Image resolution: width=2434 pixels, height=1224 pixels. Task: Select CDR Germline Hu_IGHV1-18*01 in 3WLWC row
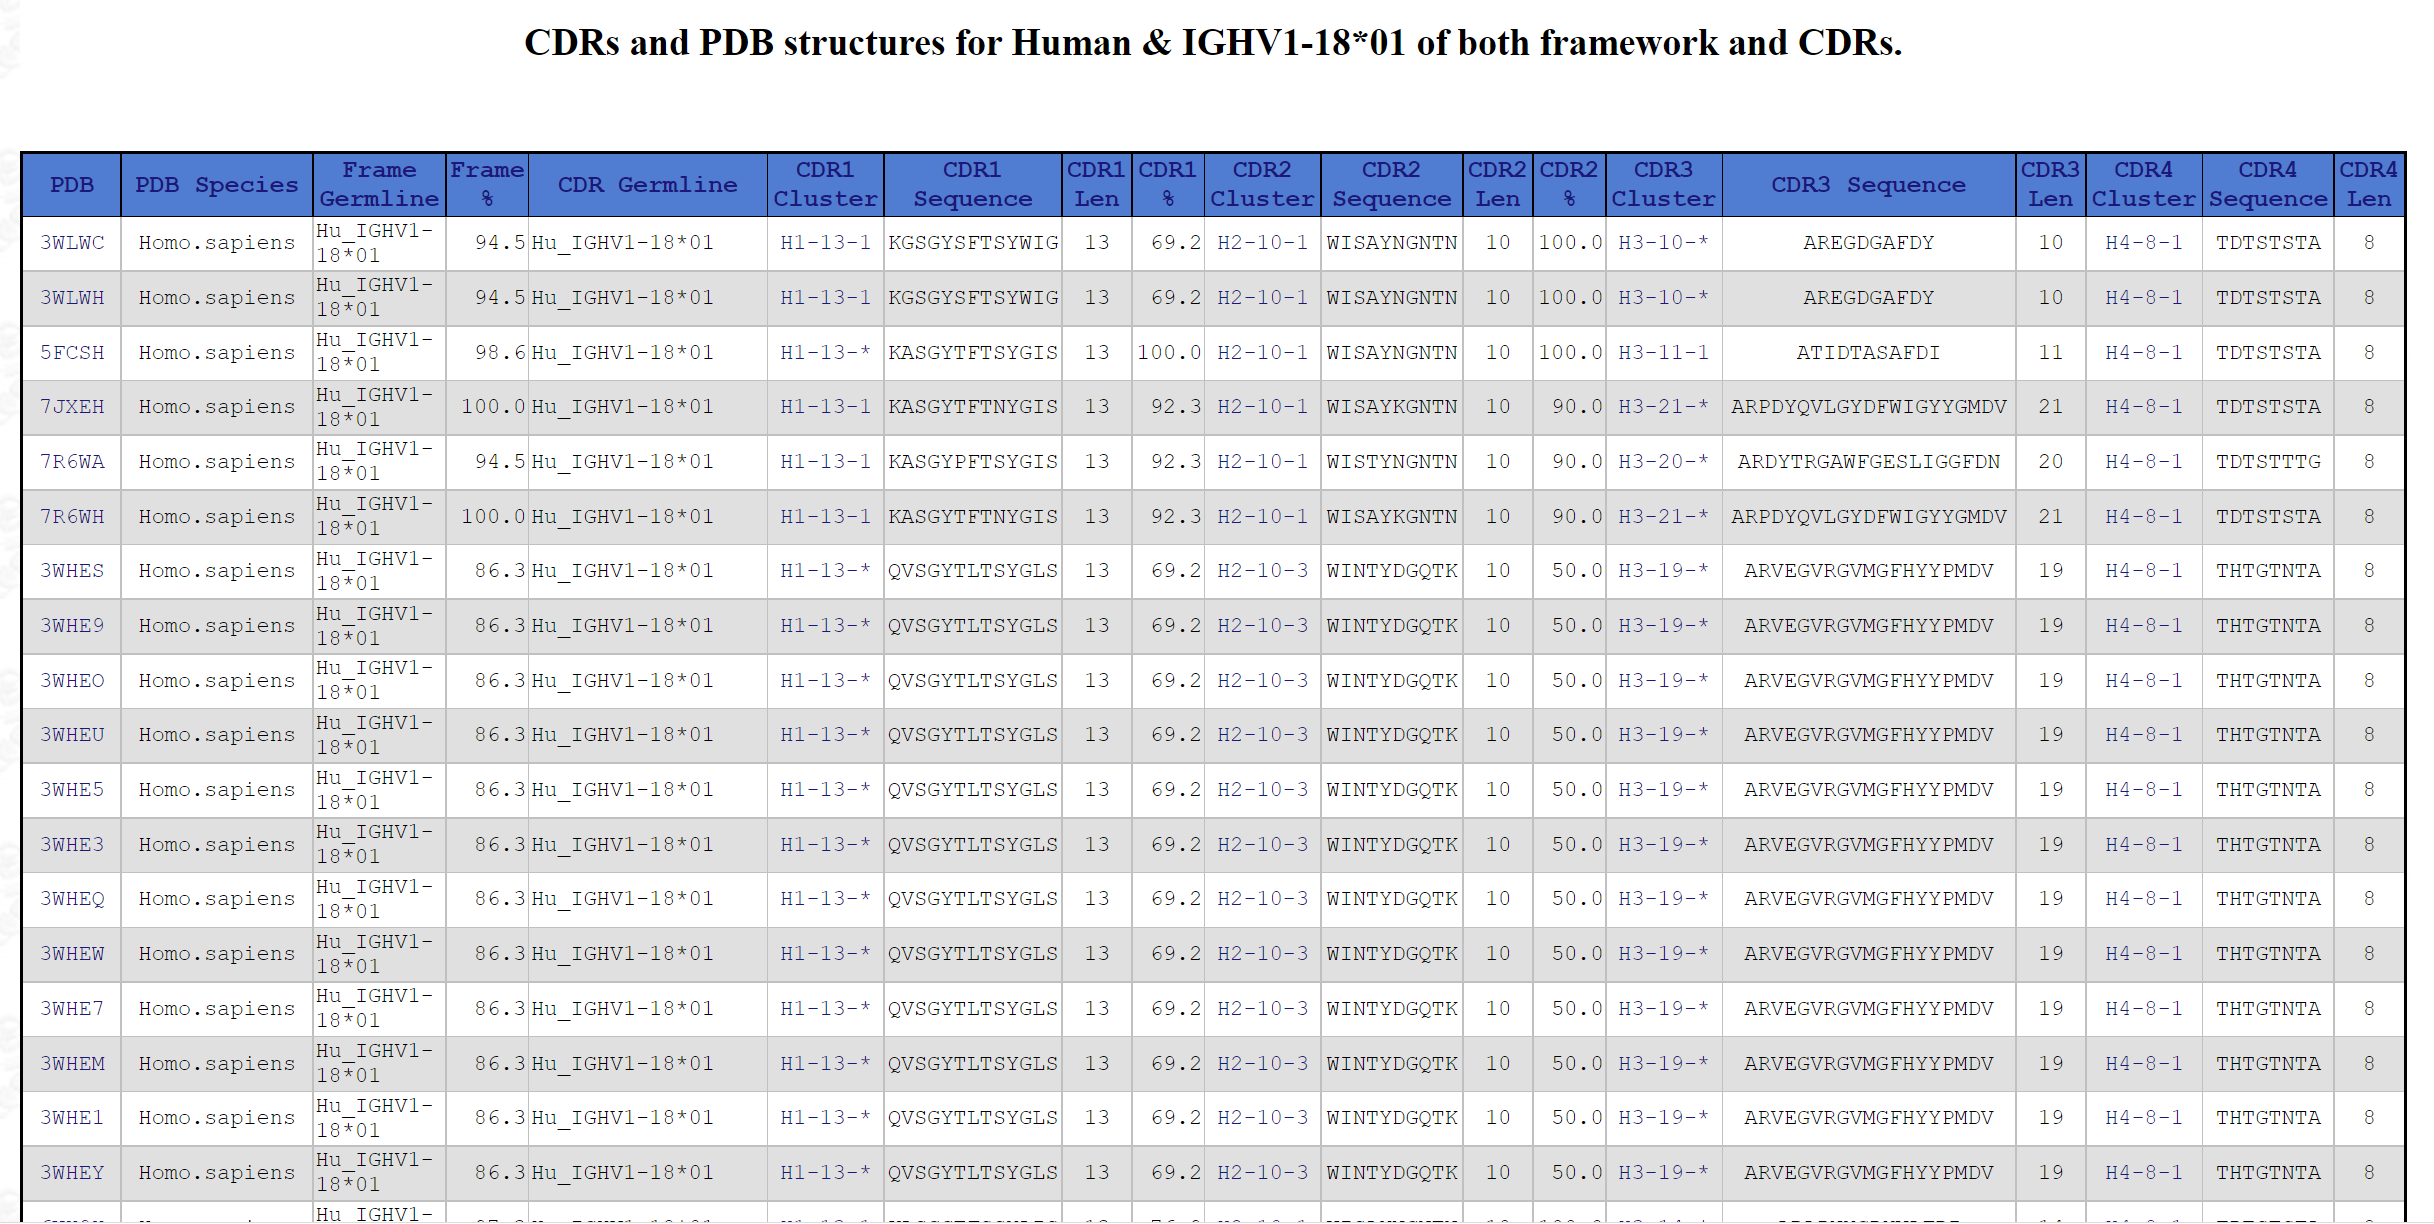[x=622, y=243]
